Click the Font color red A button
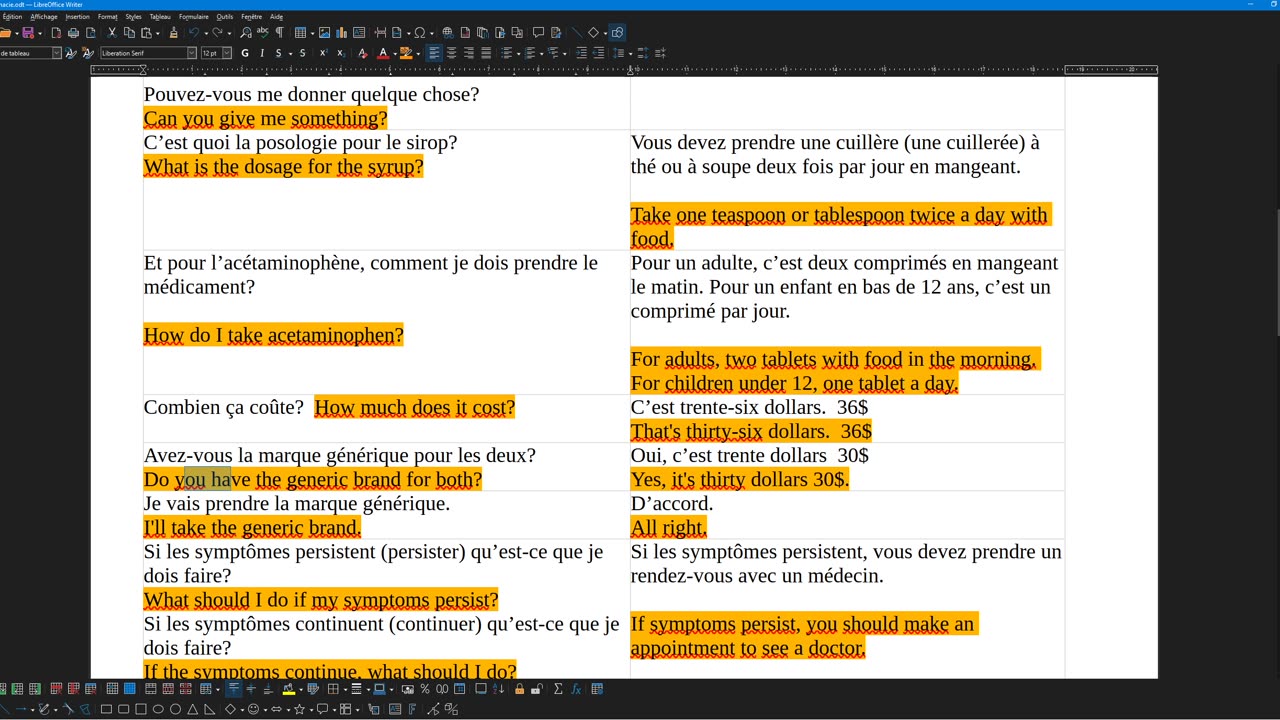Image resolution: width=1280 pixels, height=720 pixels. pyautogui.click(x=383, y=53)
